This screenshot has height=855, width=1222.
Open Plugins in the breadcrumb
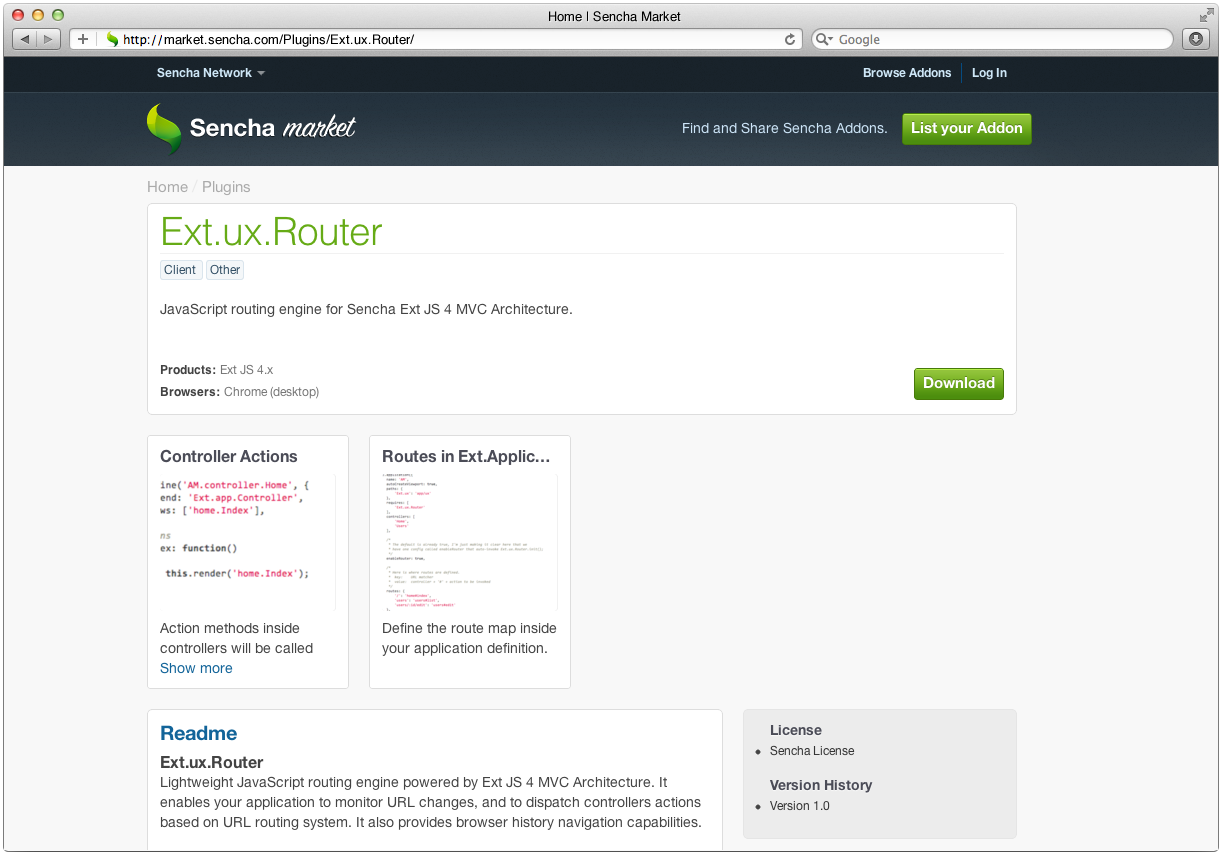(x=226, y=187)
